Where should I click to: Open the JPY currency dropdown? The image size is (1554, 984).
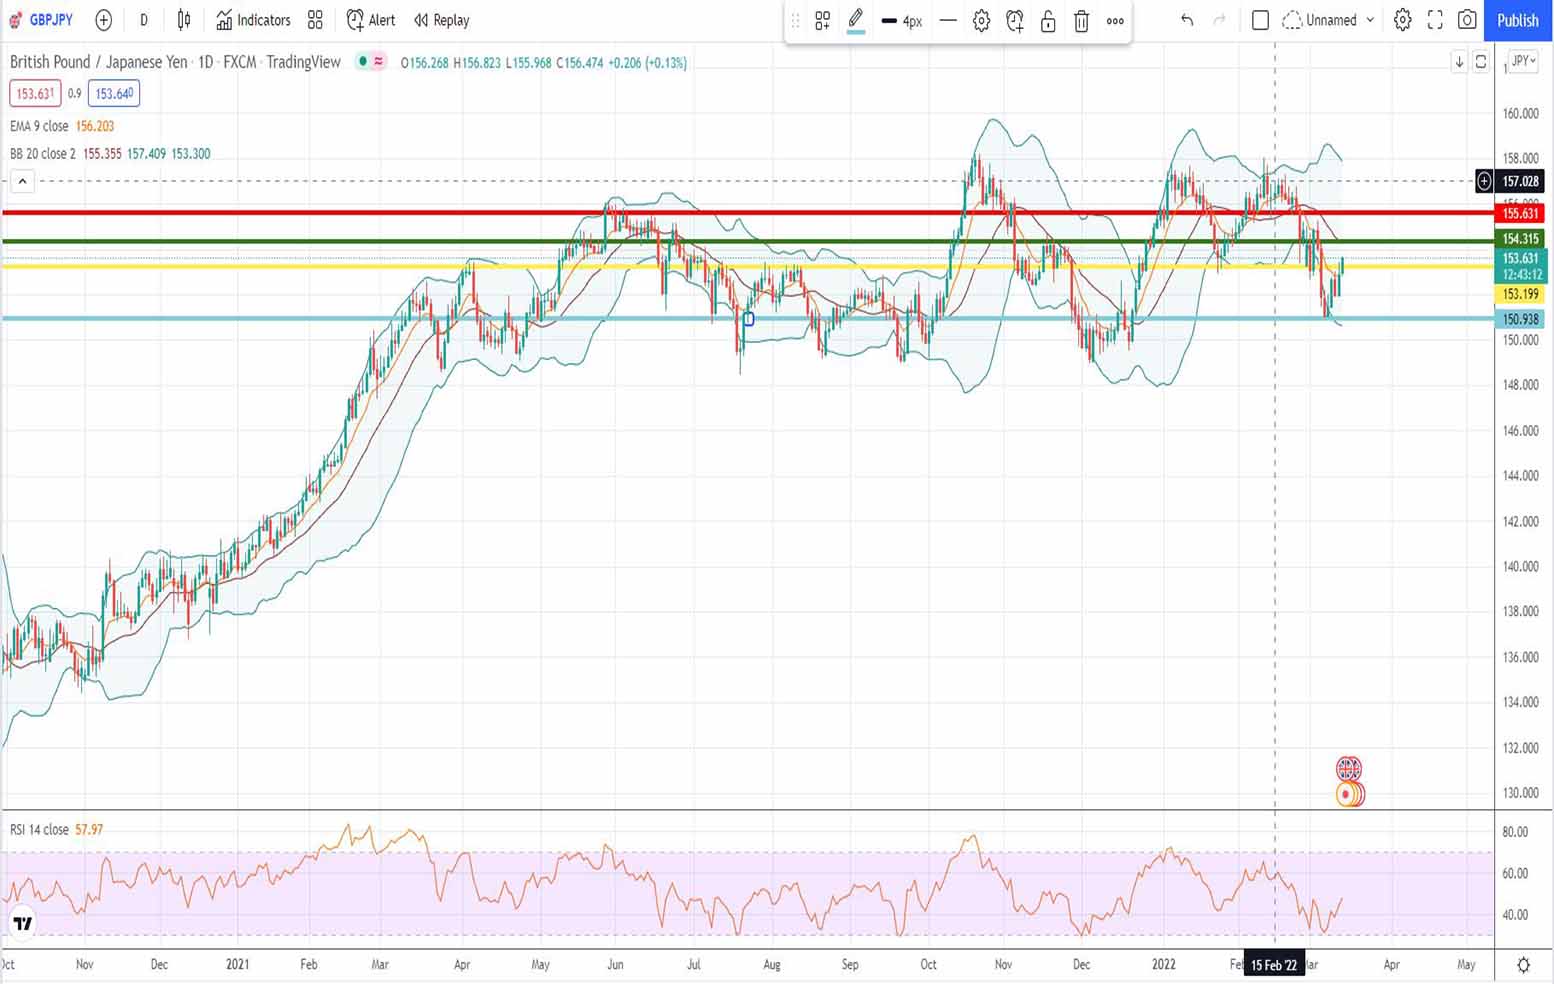pyautogui.click(x=1522, y=61)
